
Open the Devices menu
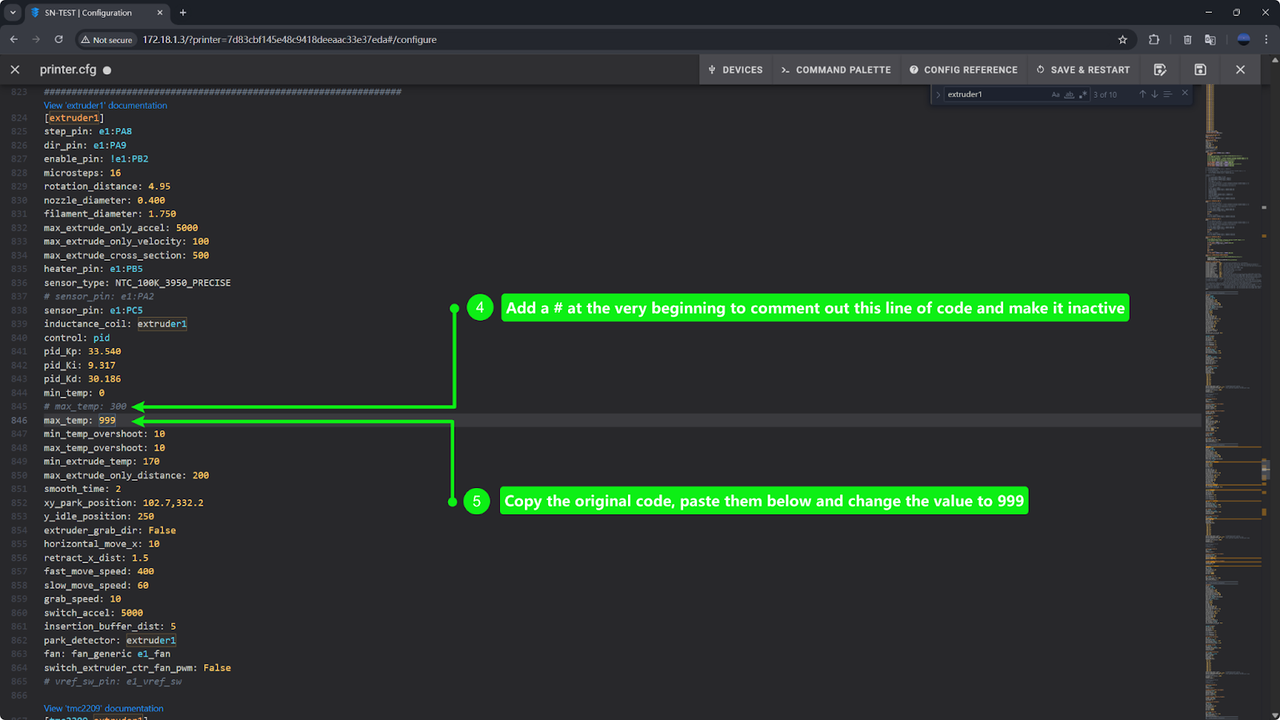pyautogui.click(x=735, y=70)
